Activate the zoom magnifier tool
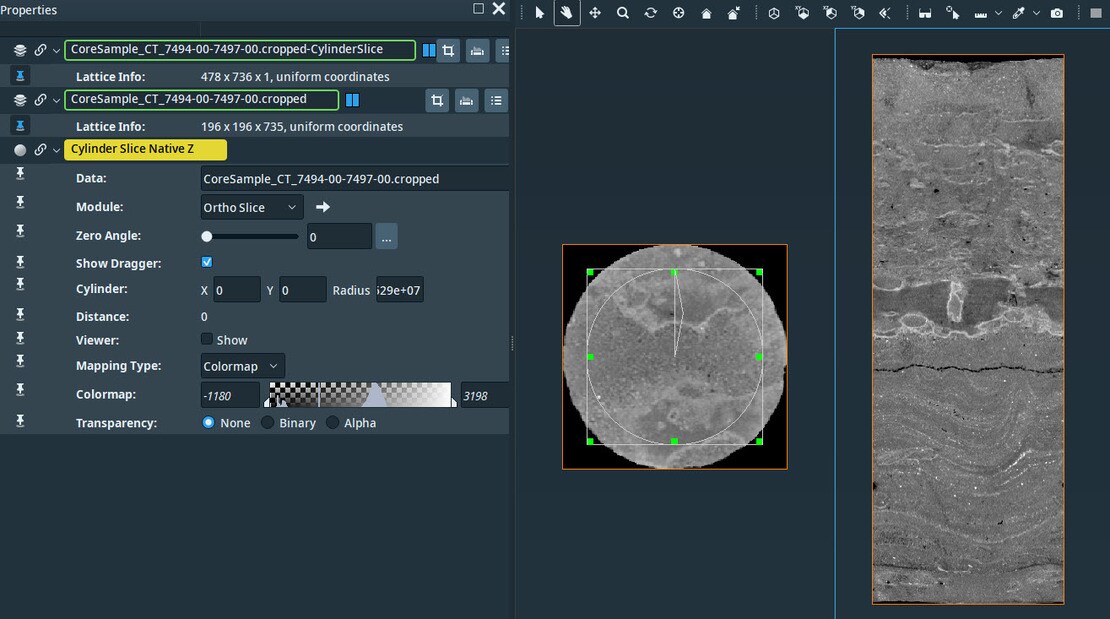Viewport: 1110px width, 619px height. 622,13
